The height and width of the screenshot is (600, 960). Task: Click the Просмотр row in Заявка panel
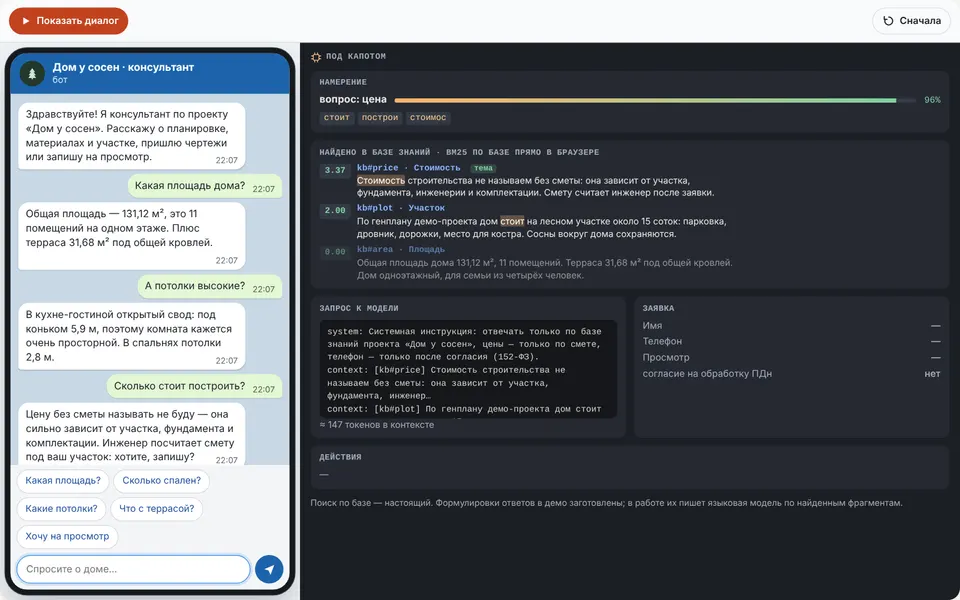coord(791,358)
